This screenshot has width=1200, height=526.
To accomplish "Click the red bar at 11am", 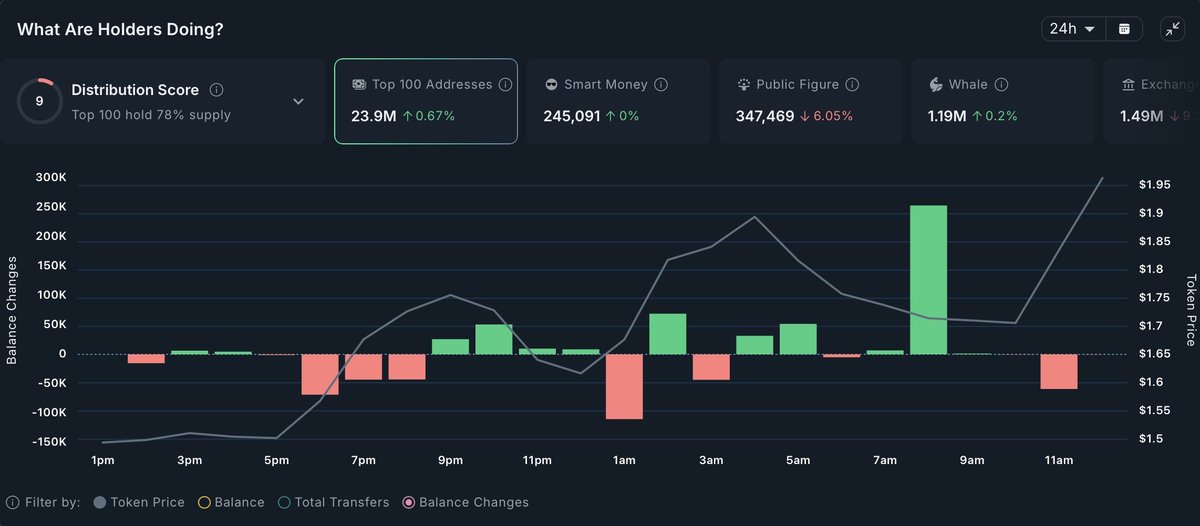I will click(x=1058, y=371).
